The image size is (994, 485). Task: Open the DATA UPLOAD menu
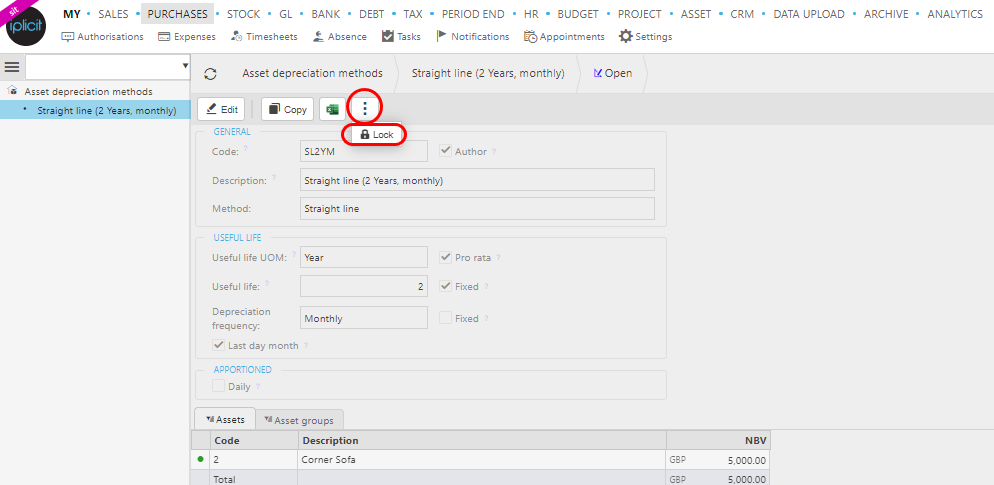pyautogui.click(x=809, y=14)
